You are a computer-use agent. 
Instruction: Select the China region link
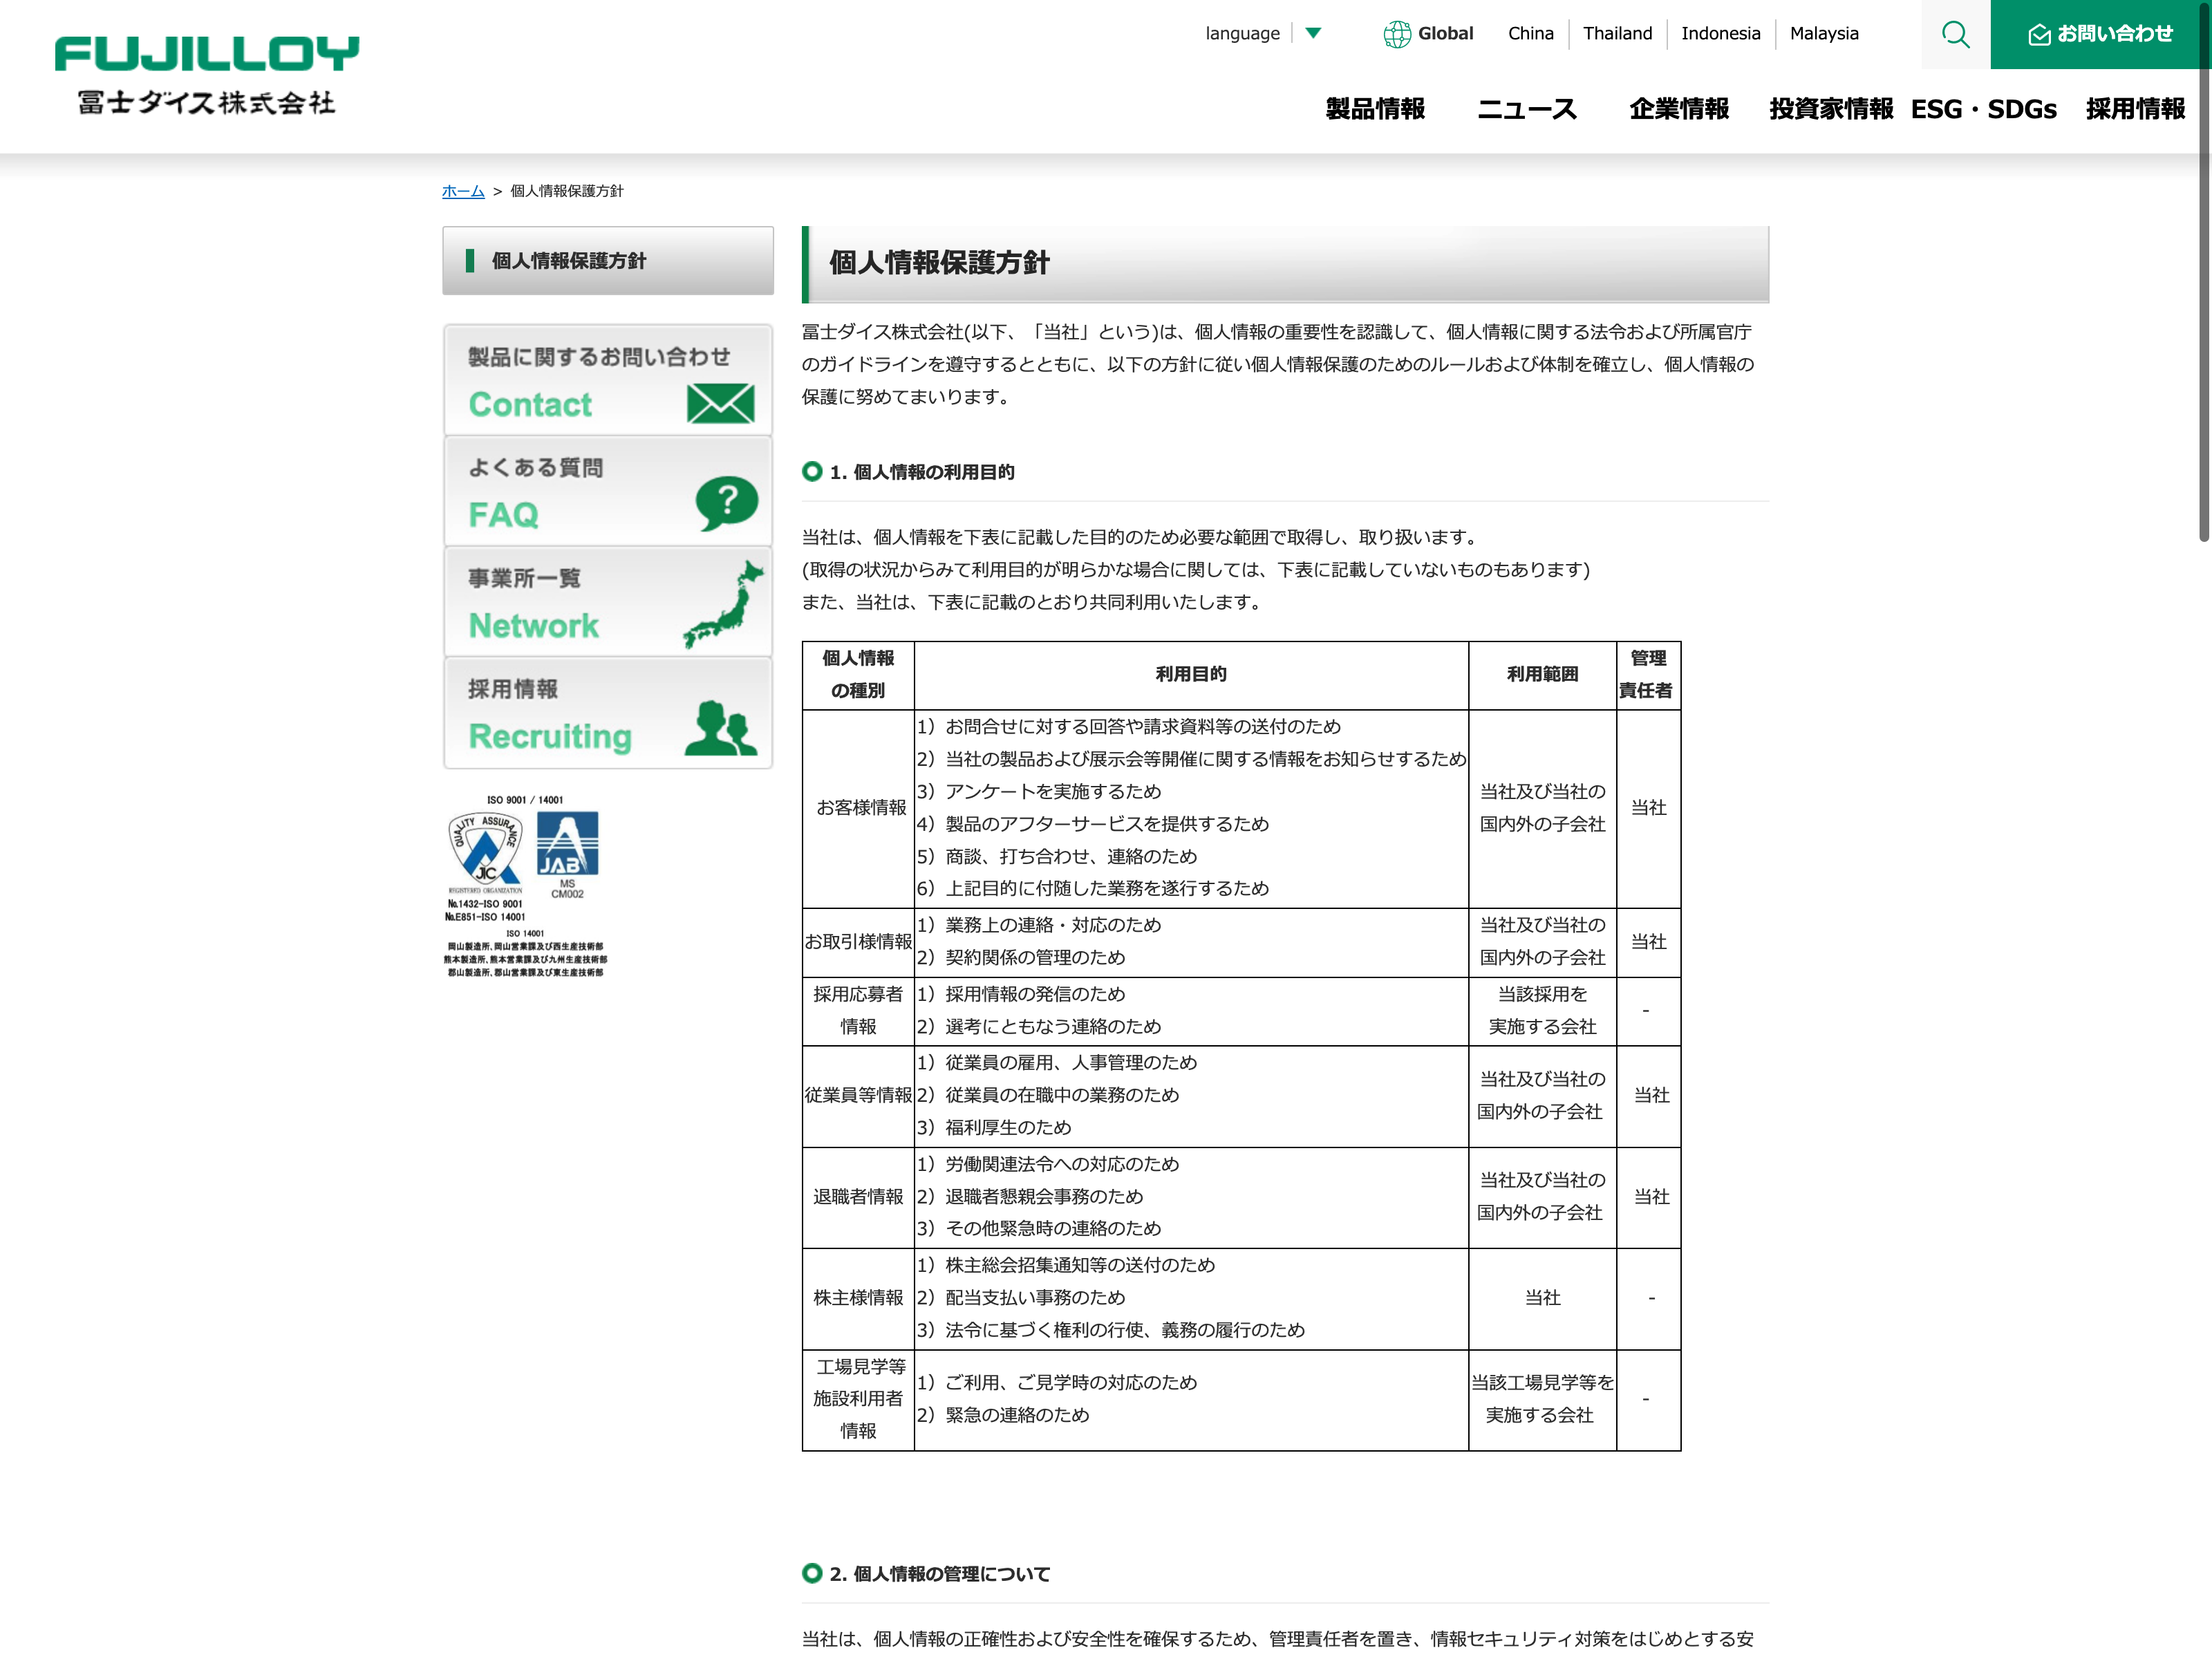point(1530,34)
